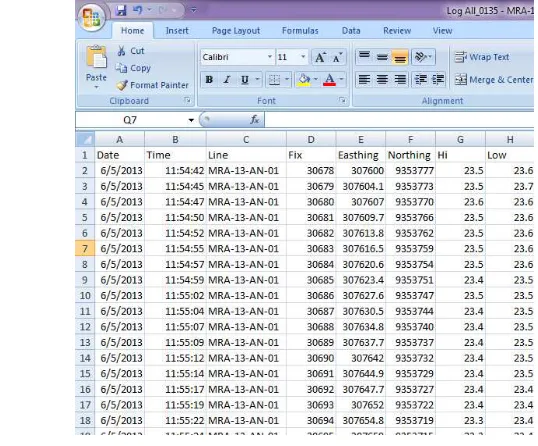Select column F header
This screenshot has height=446, width=538.
point(410,140)
